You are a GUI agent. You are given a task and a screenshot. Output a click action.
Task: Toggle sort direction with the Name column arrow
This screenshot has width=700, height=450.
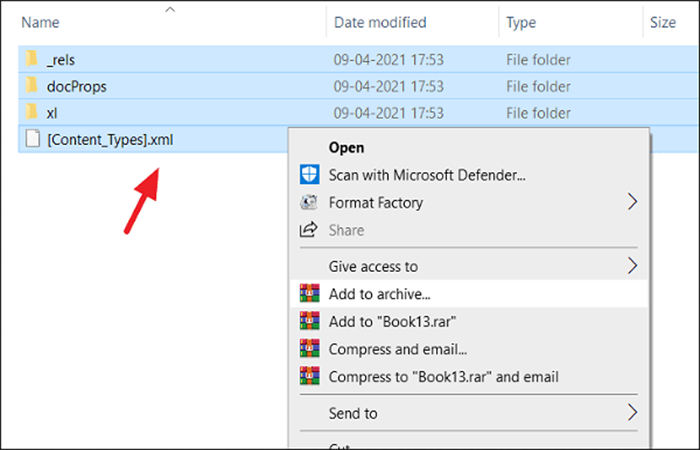[170, 9]
